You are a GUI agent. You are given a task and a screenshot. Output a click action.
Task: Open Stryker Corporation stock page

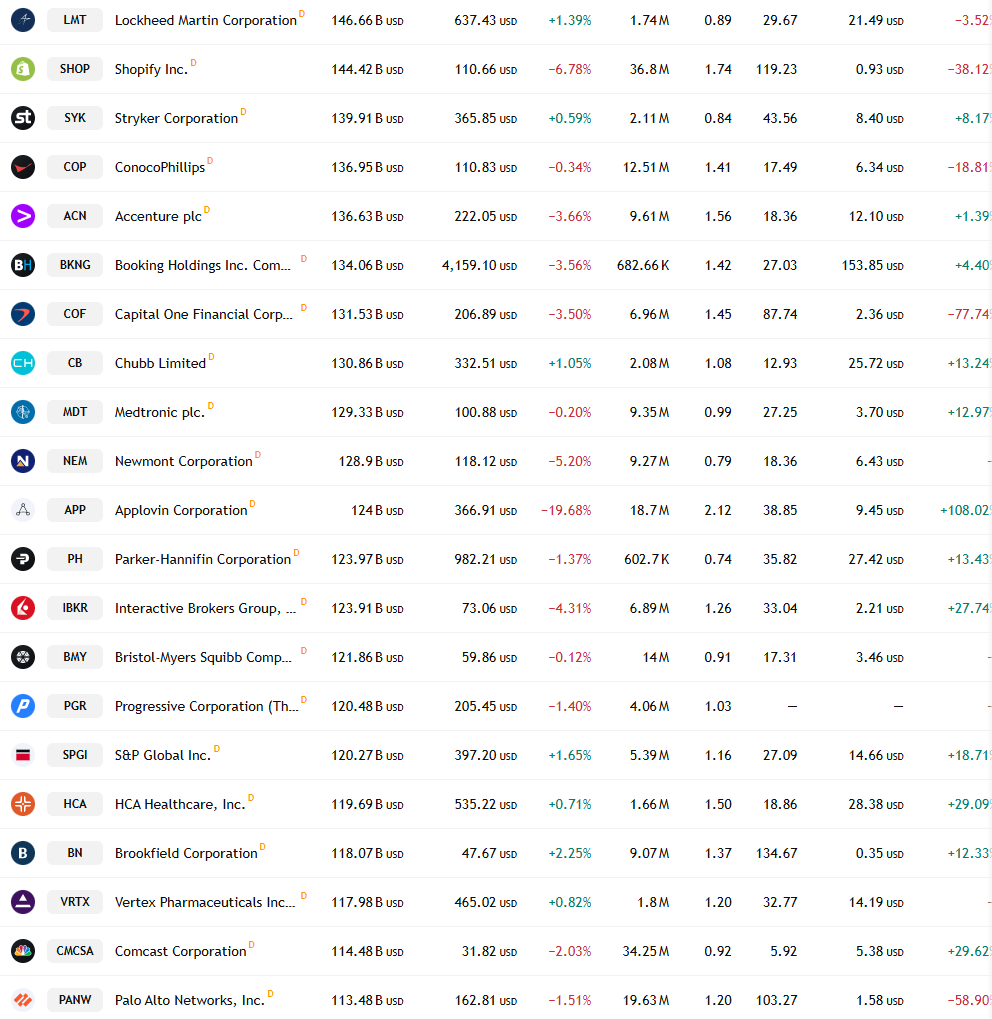176,118
